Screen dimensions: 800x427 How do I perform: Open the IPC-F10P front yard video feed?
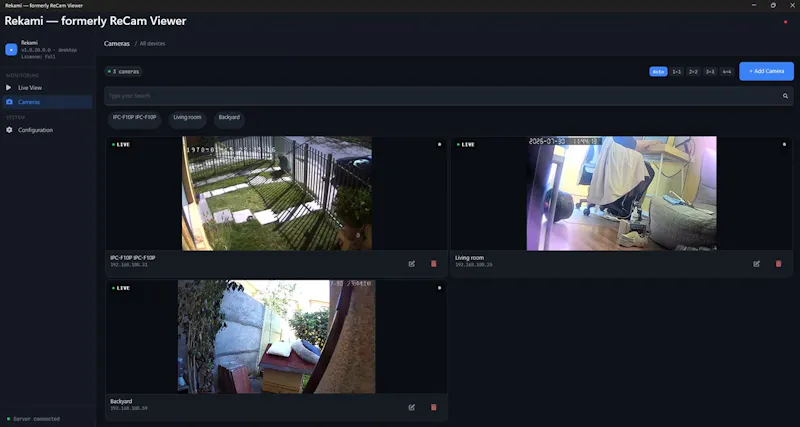277,193
